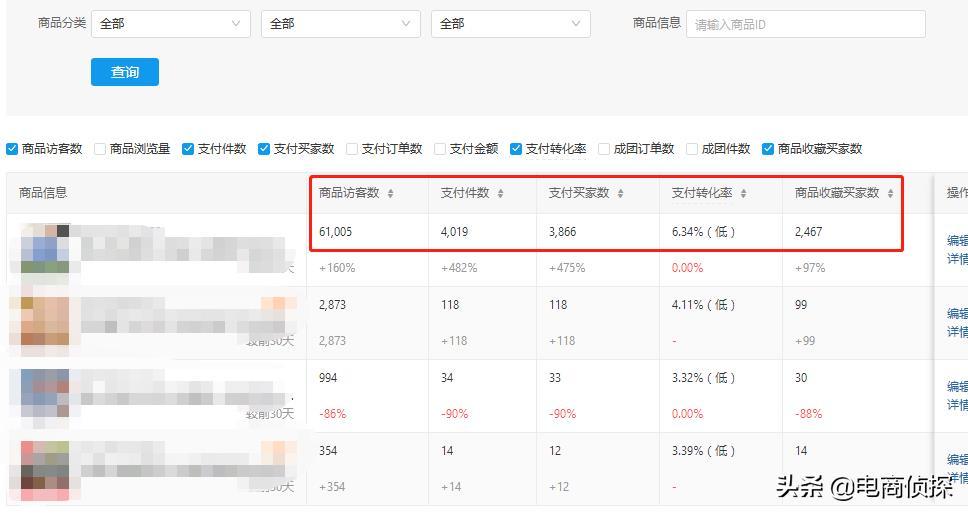
Task: Uncheck the 商品收藏买家数 checkbox
Action: [x=768, y=149]
